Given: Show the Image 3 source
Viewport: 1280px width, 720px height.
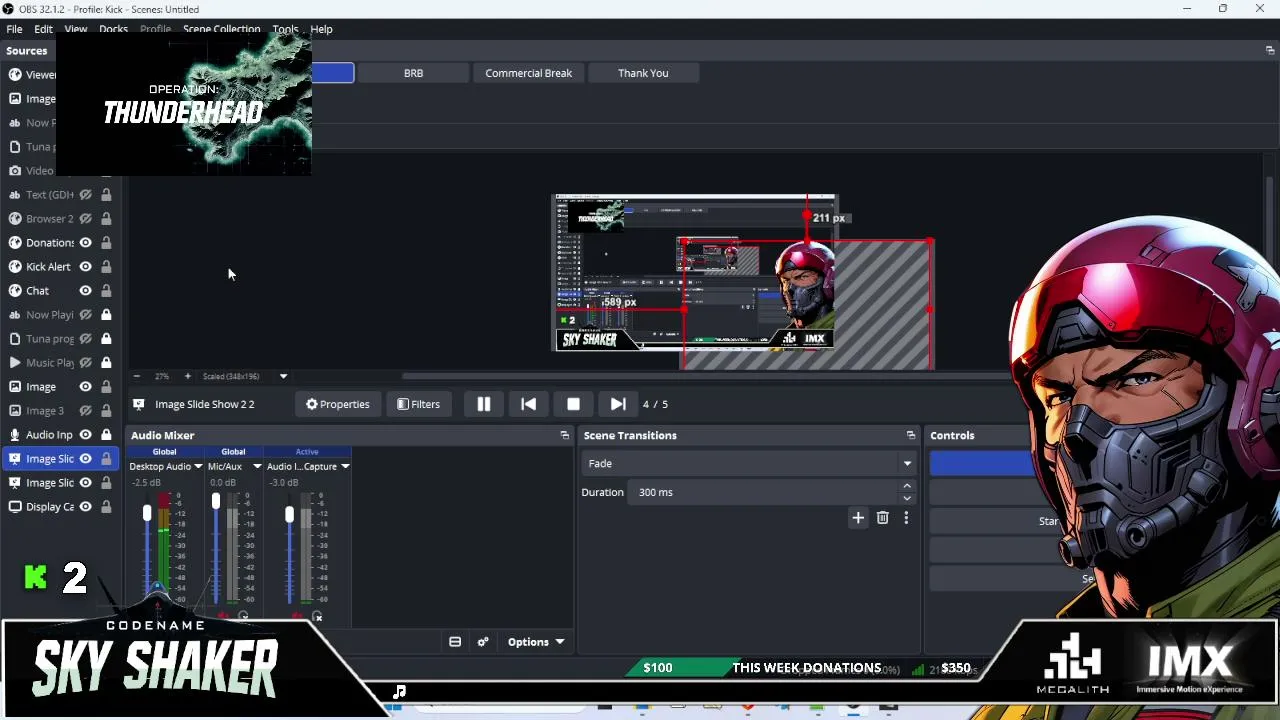Looking at the screenshot, I should coord(86,411).
